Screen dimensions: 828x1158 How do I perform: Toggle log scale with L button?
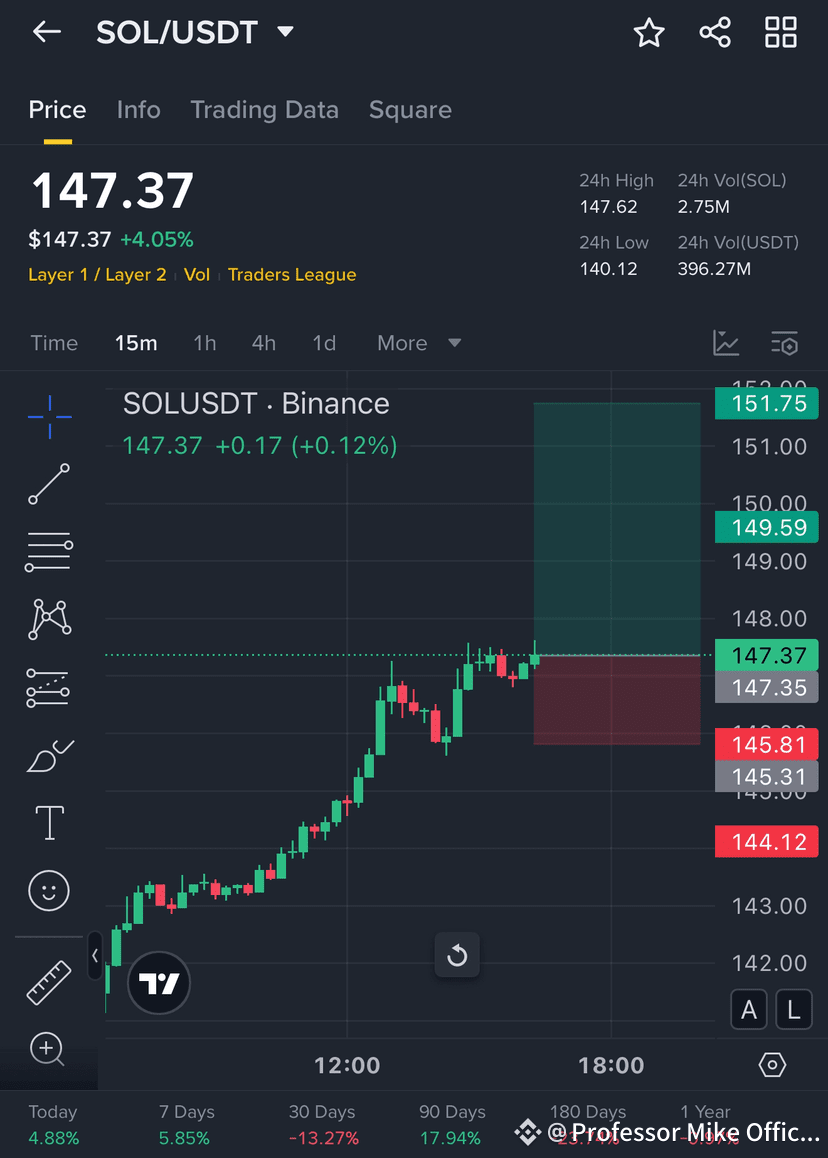pyautogui.click(x=794, y=1010)
